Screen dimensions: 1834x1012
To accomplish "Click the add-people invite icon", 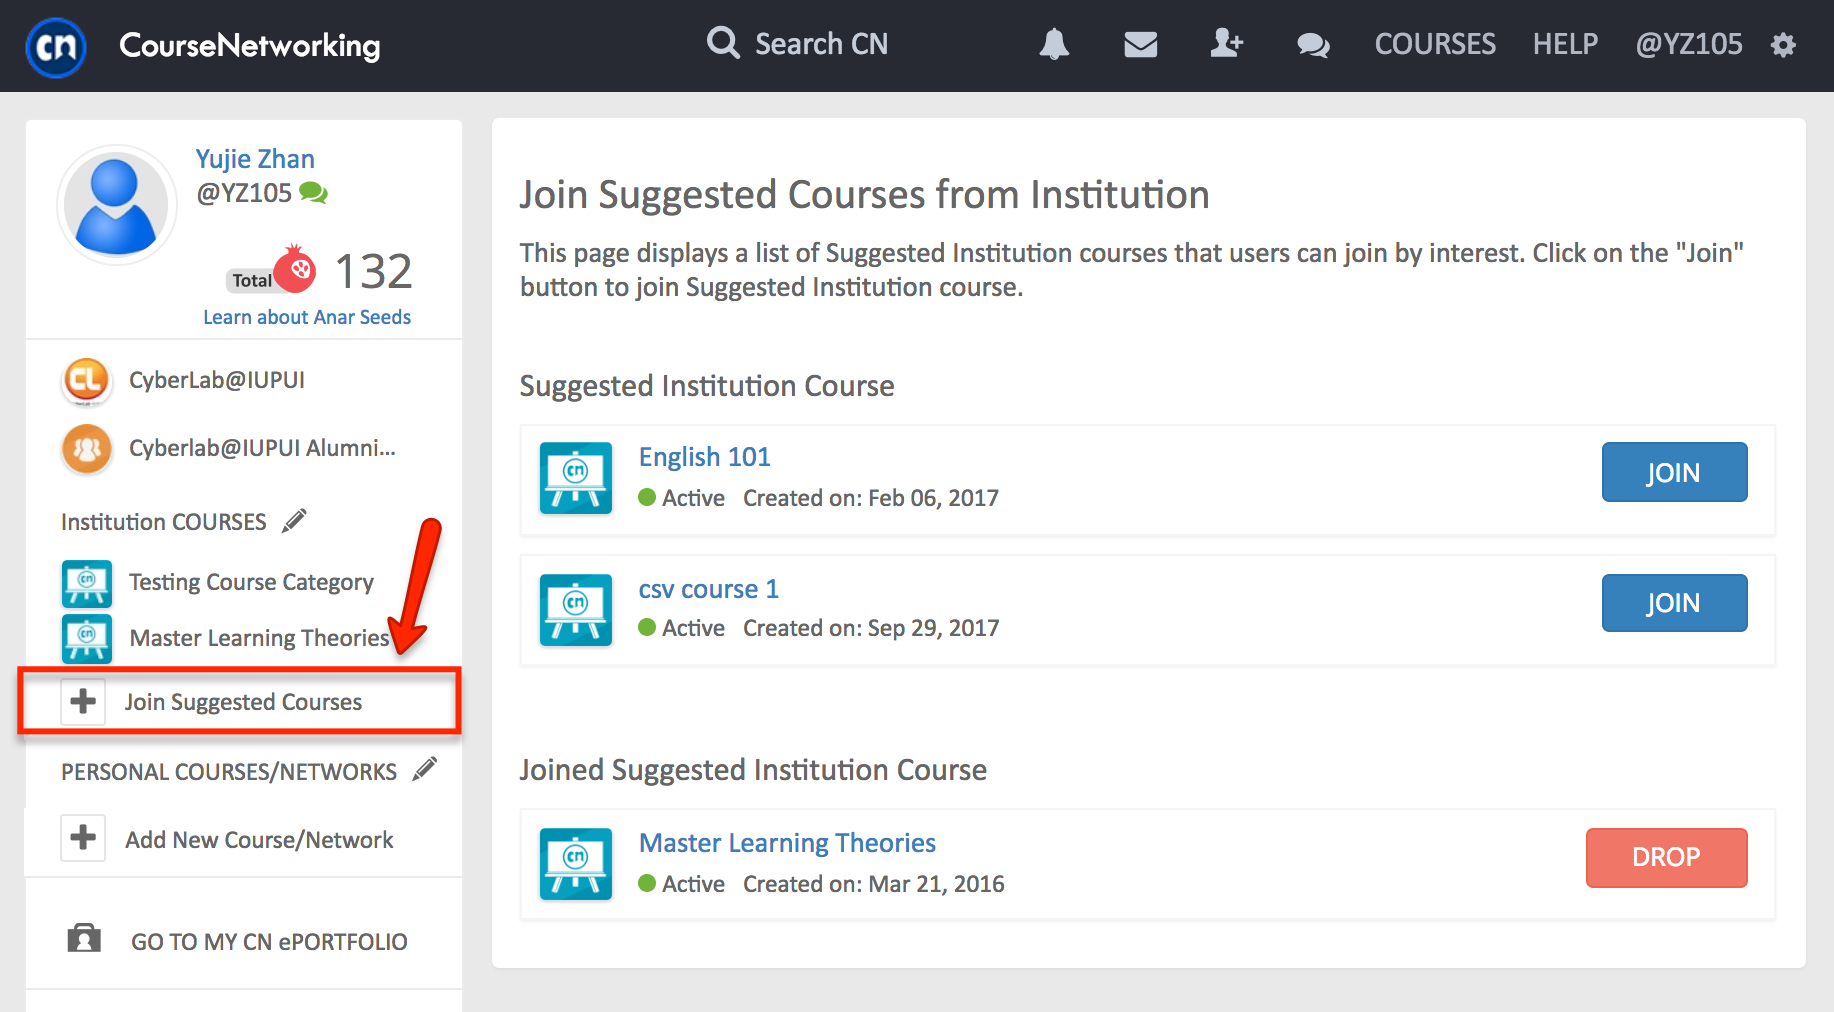I will (x=1226, y=43).
